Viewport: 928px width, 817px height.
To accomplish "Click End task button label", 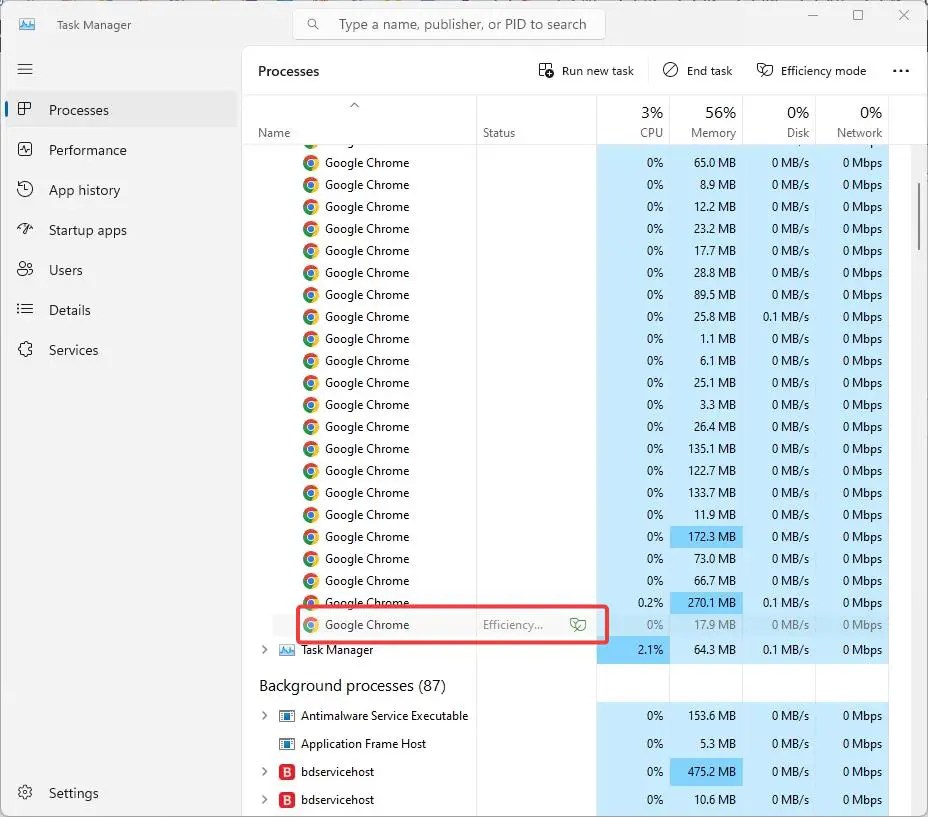I will pos(709,71).
